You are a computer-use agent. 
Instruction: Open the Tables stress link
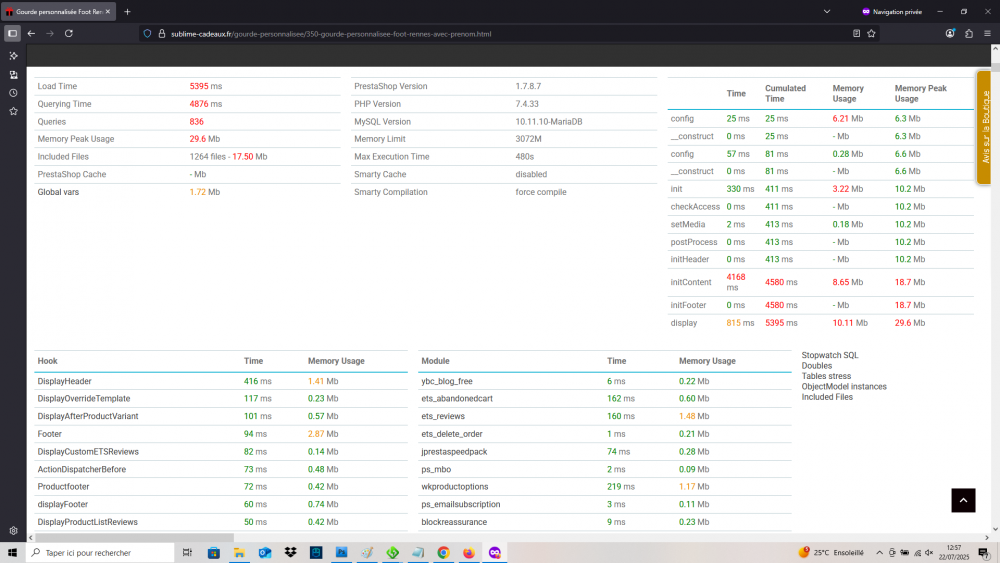point(825,376)
